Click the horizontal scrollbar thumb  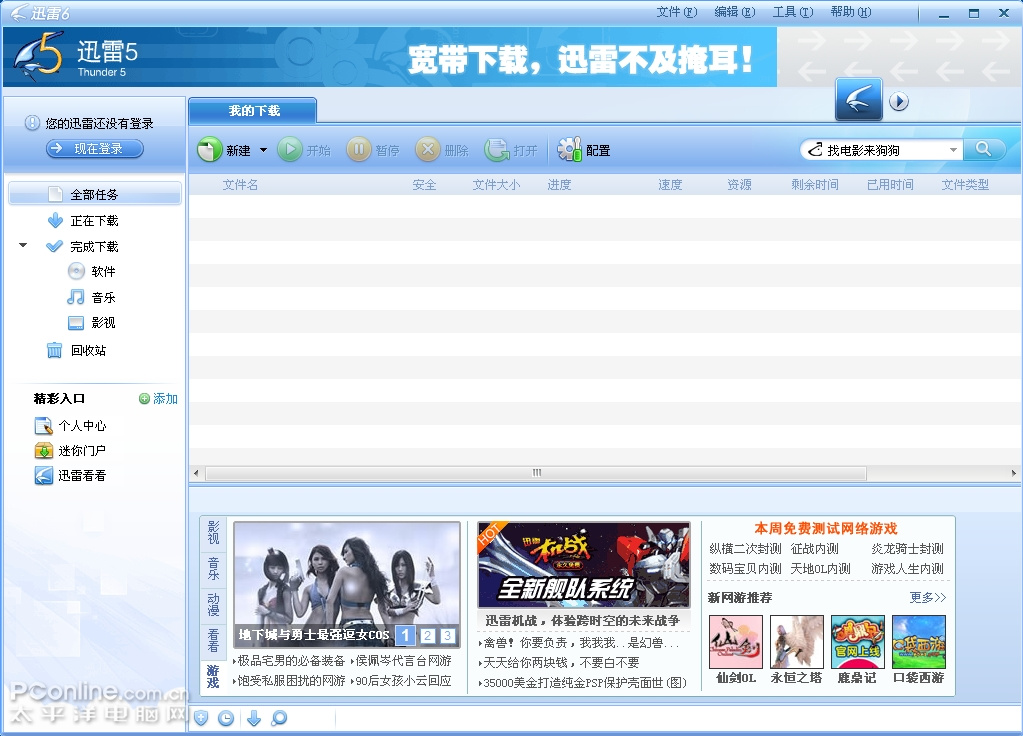[536, 473]
